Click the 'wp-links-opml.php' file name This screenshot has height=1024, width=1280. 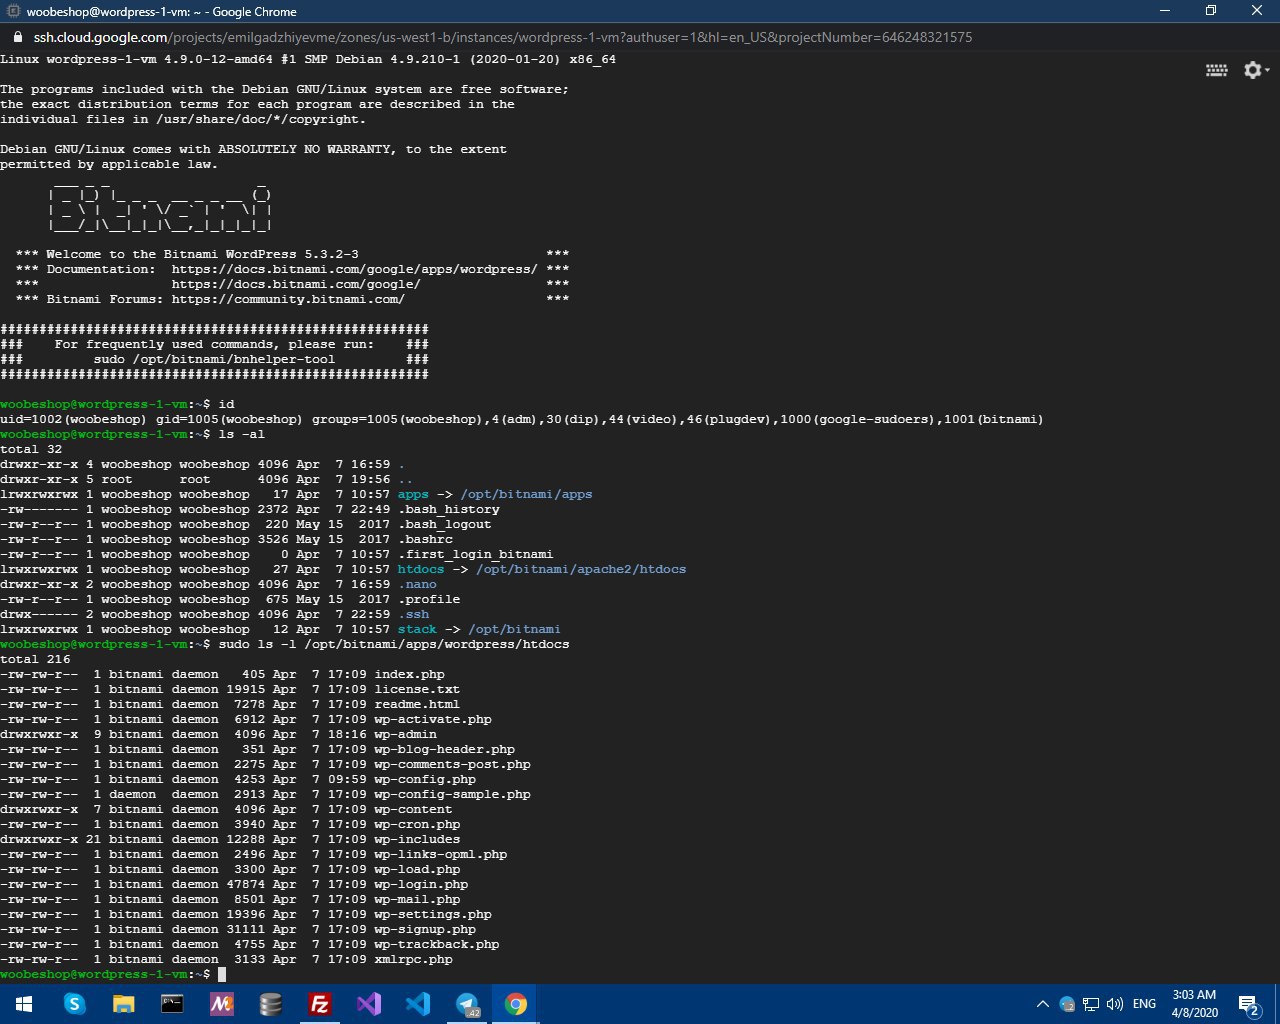coord(441,854)
